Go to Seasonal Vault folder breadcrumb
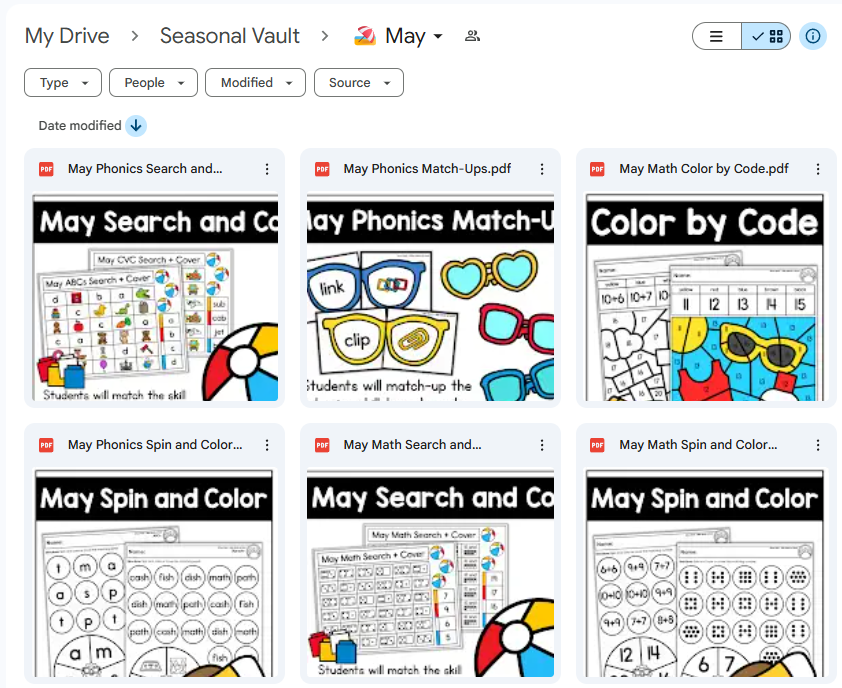The width and height of the screenshot is (842, 688). click(x=230, y=36)
